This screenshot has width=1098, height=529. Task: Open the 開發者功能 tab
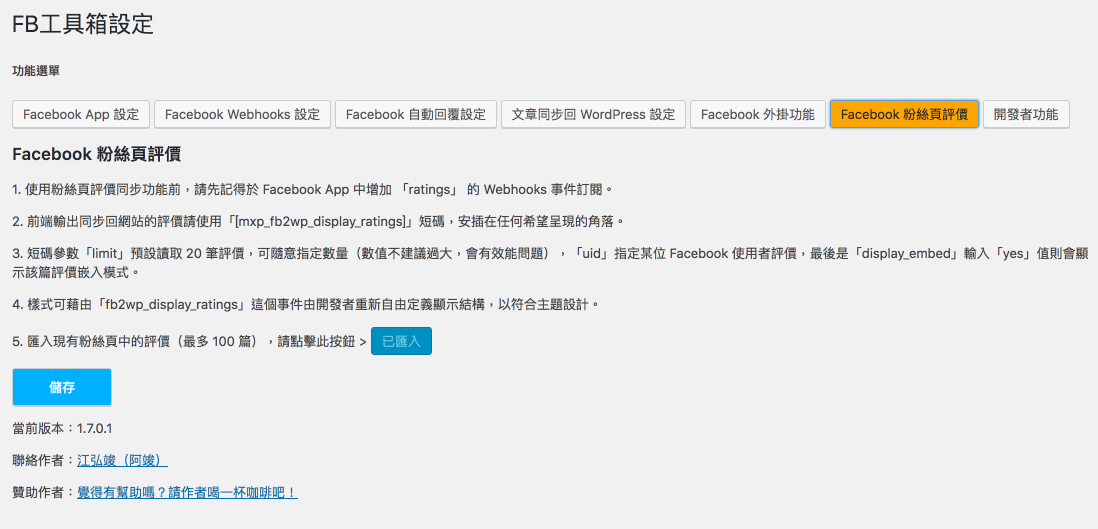tap(1026, 114)
